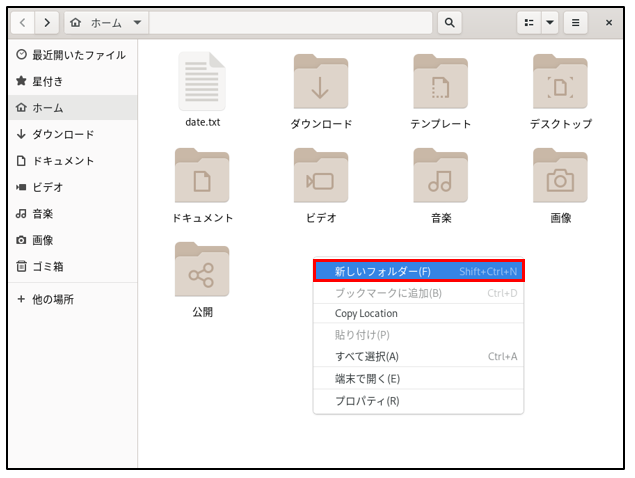This screenshot has height=478, width=635.
Task: Choose すべて選択(A) menu entry
Action: tap(366, 356)
